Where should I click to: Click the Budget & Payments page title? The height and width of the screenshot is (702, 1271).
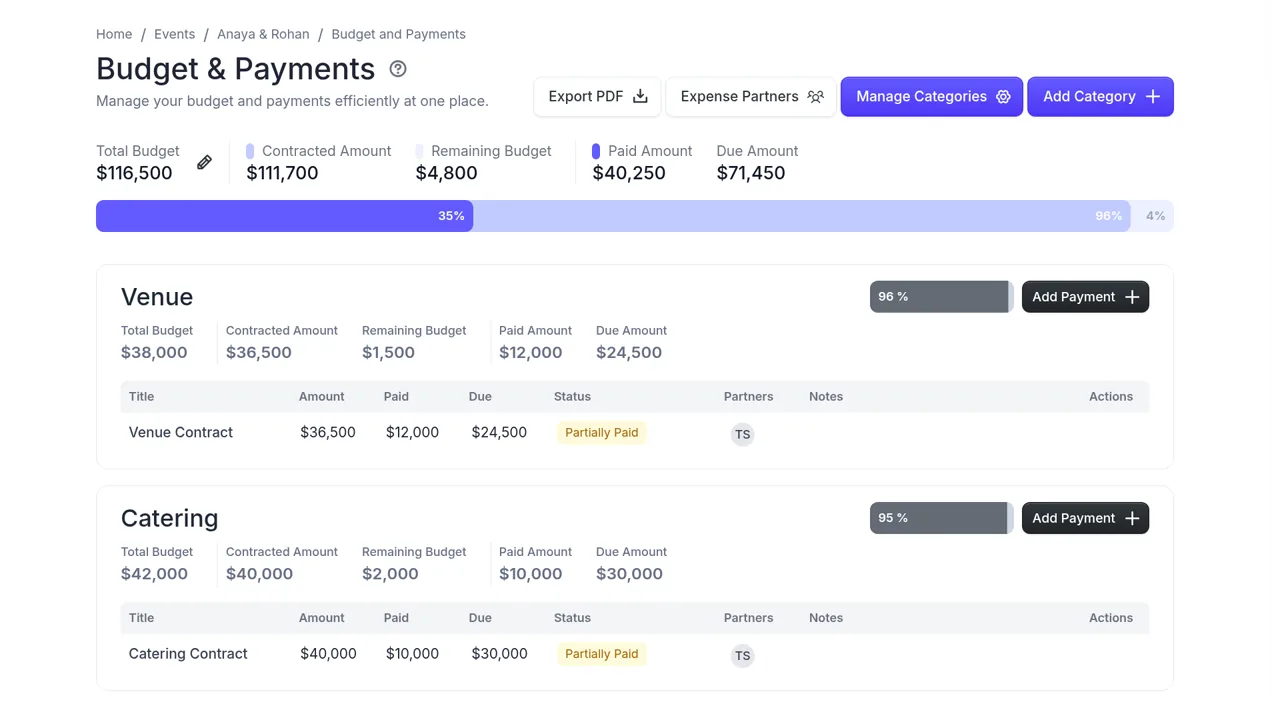235,69
